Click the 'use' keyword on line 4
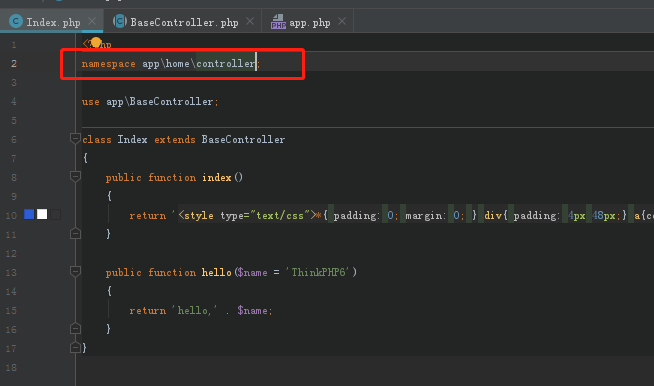654x386 pixels. pos(91,101)
